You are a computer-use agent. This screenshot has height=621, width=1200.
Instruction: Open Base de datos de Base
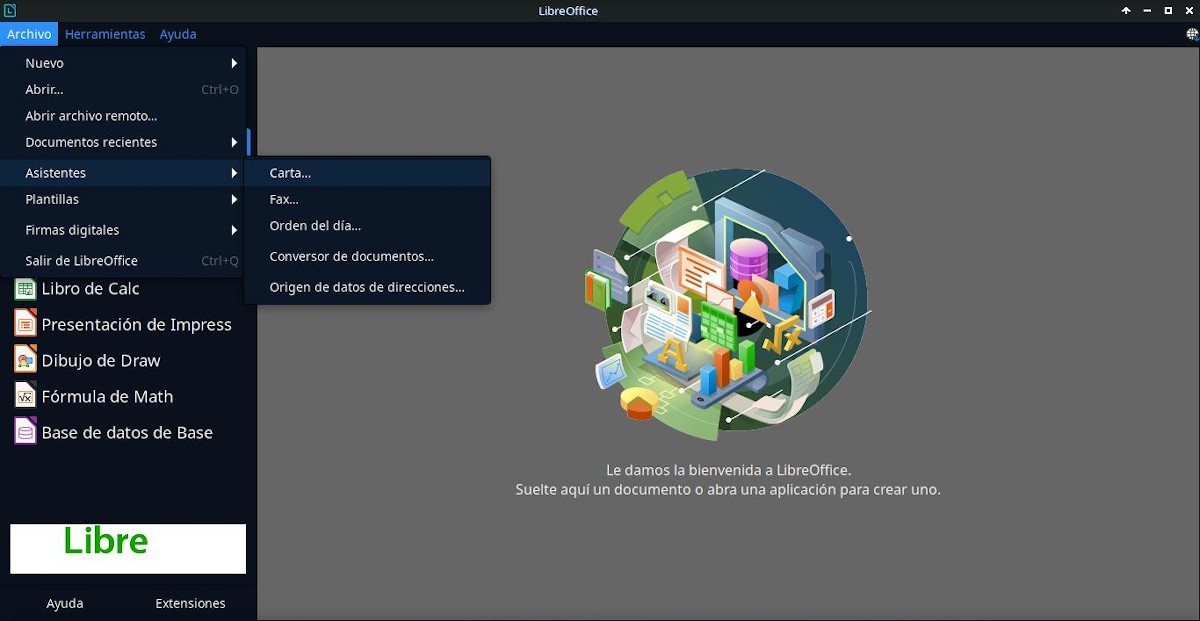coord(127,432)
